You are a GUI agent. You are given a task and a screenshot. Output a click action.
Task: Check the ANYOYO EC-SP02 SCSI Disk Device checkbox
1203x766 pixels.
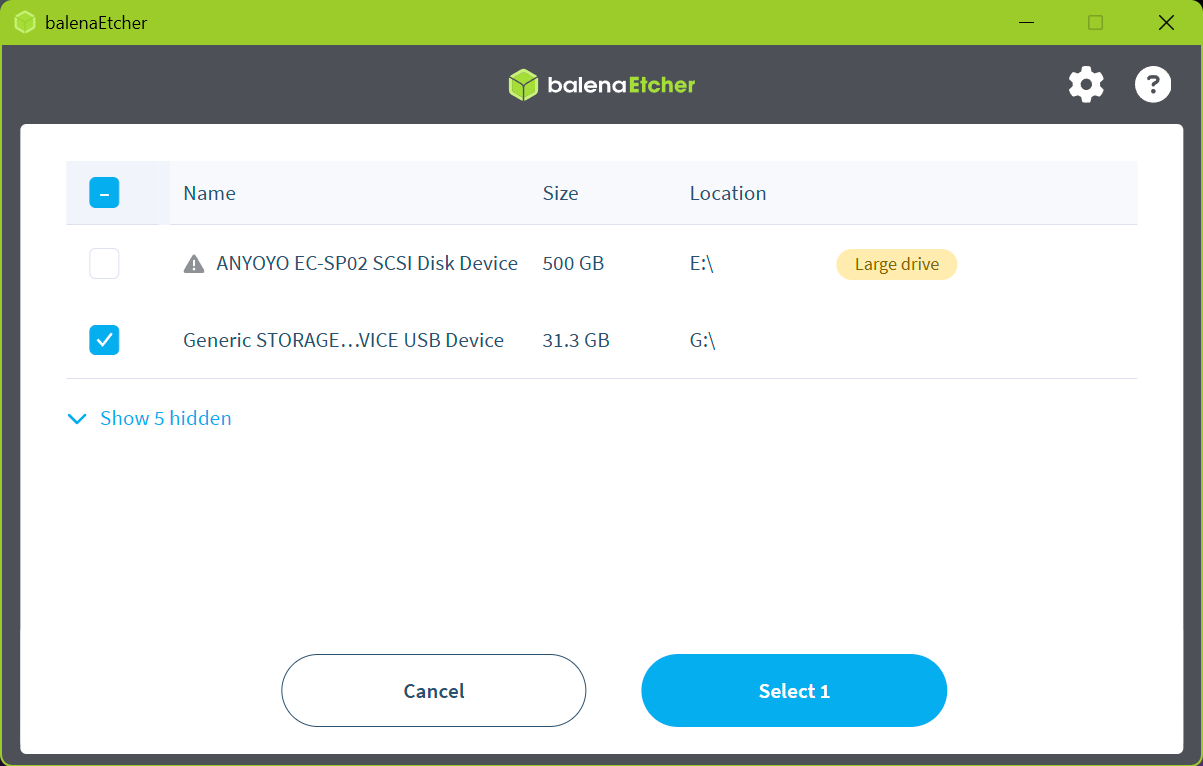tap(104, 264)
